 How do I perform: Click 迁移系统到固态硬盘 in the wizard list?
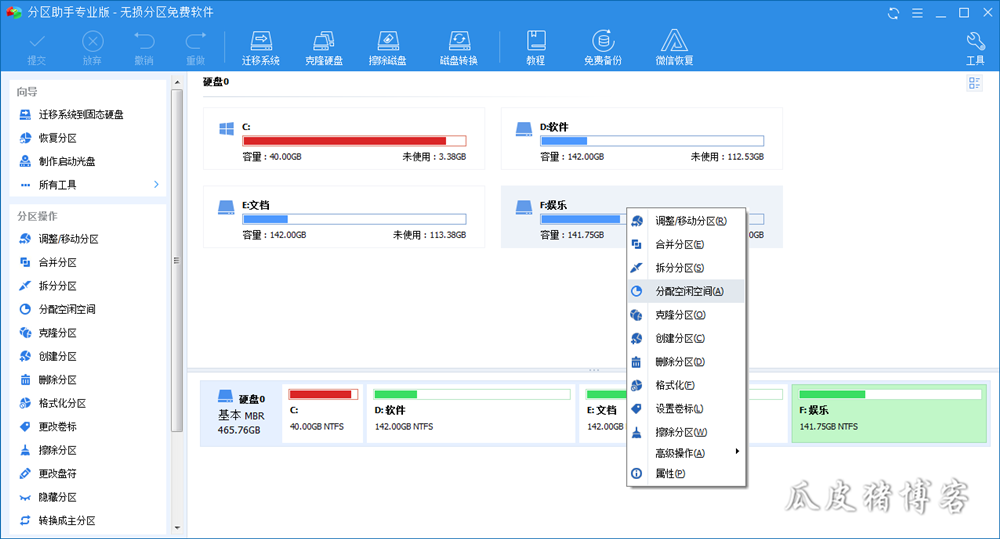click(x=81, y=115)
